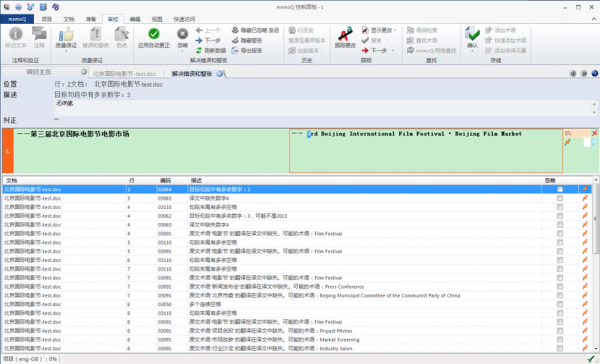Click the export report icon
The image size is (600, 364).
click(235, 51)
